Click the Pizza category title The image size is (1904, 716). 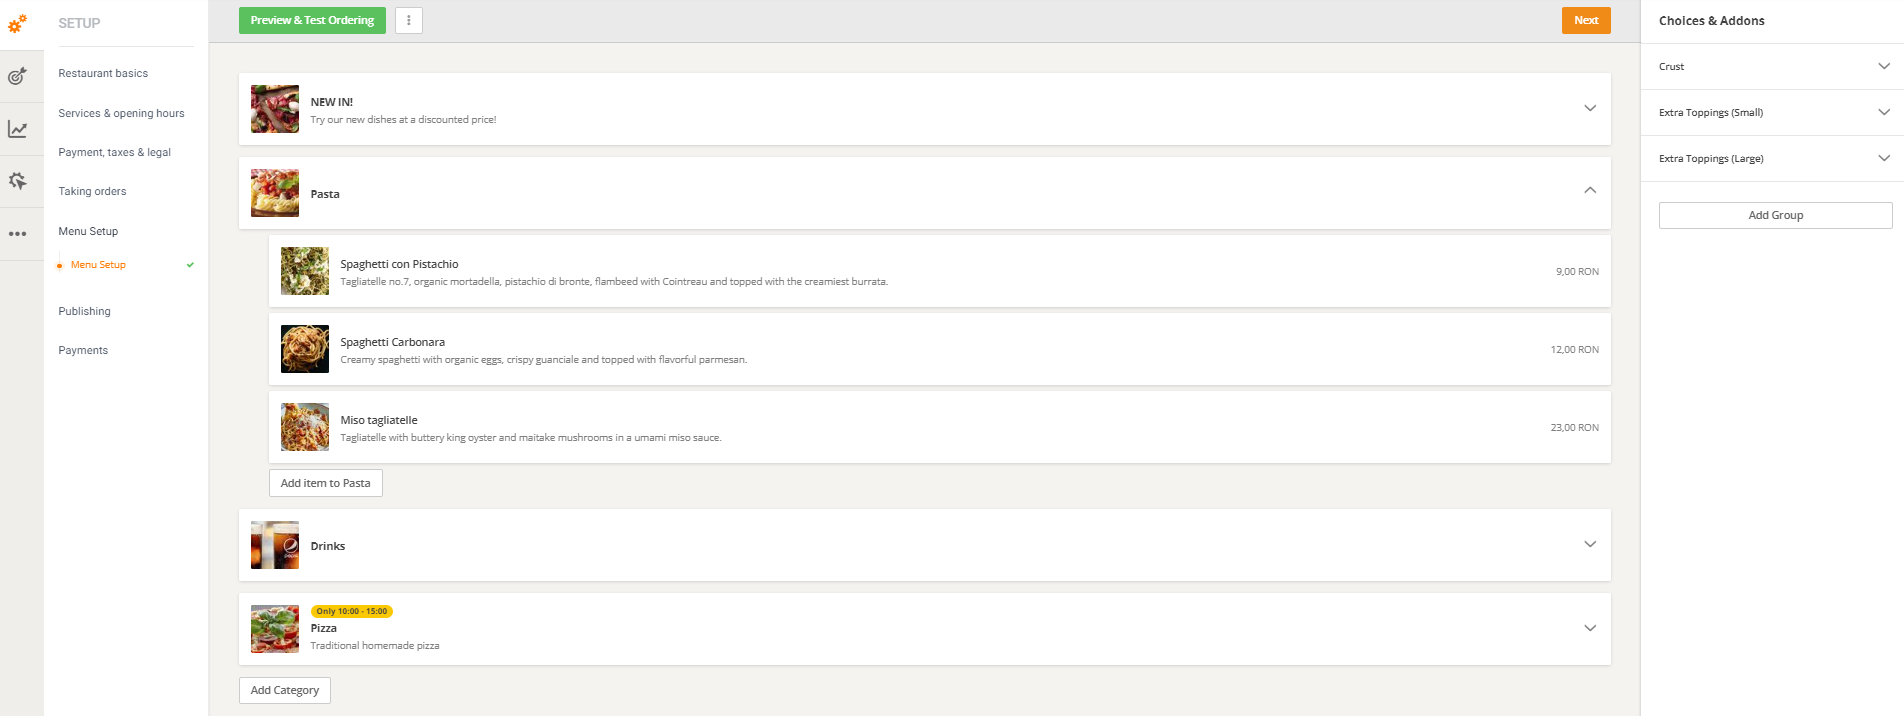click(324, 628)
